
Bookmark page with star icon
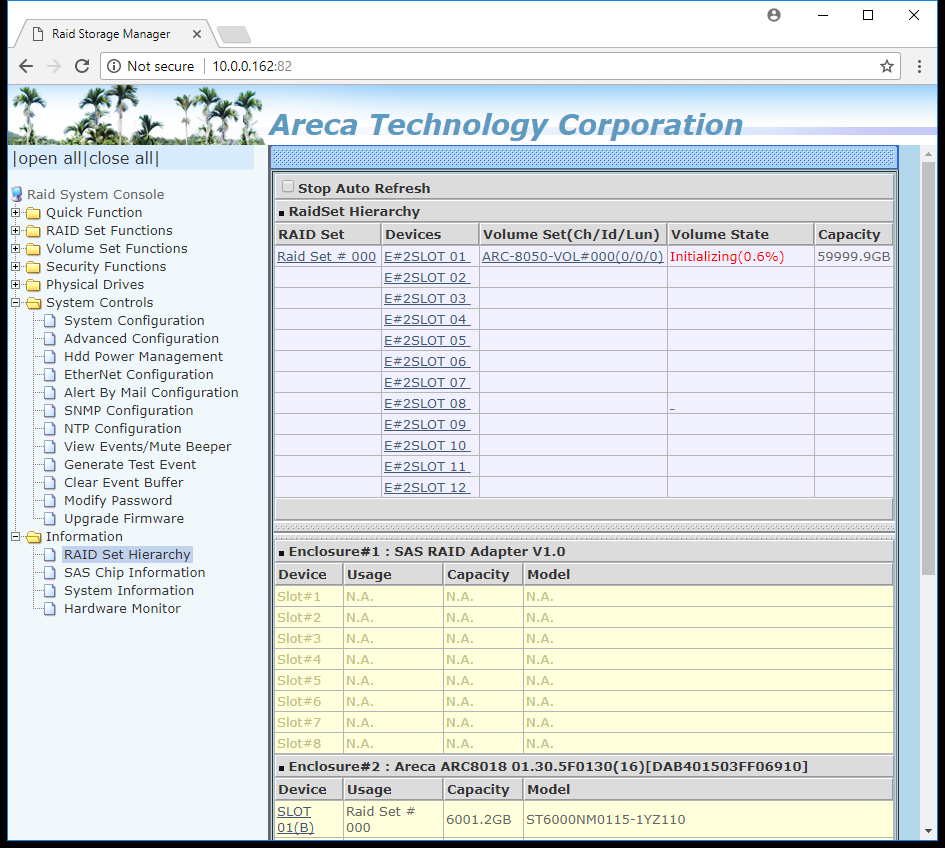pos(887,66)
